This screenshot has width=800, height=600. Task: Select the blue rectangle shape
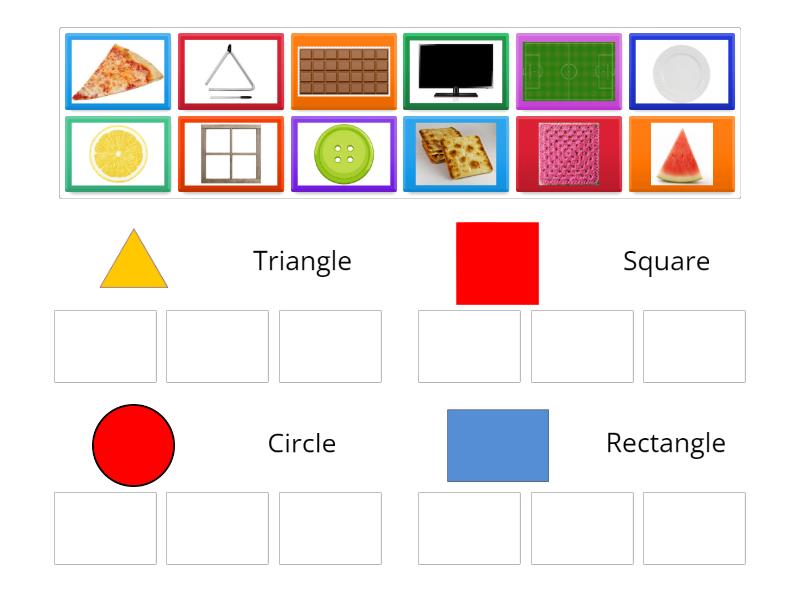tap(498, 446)
